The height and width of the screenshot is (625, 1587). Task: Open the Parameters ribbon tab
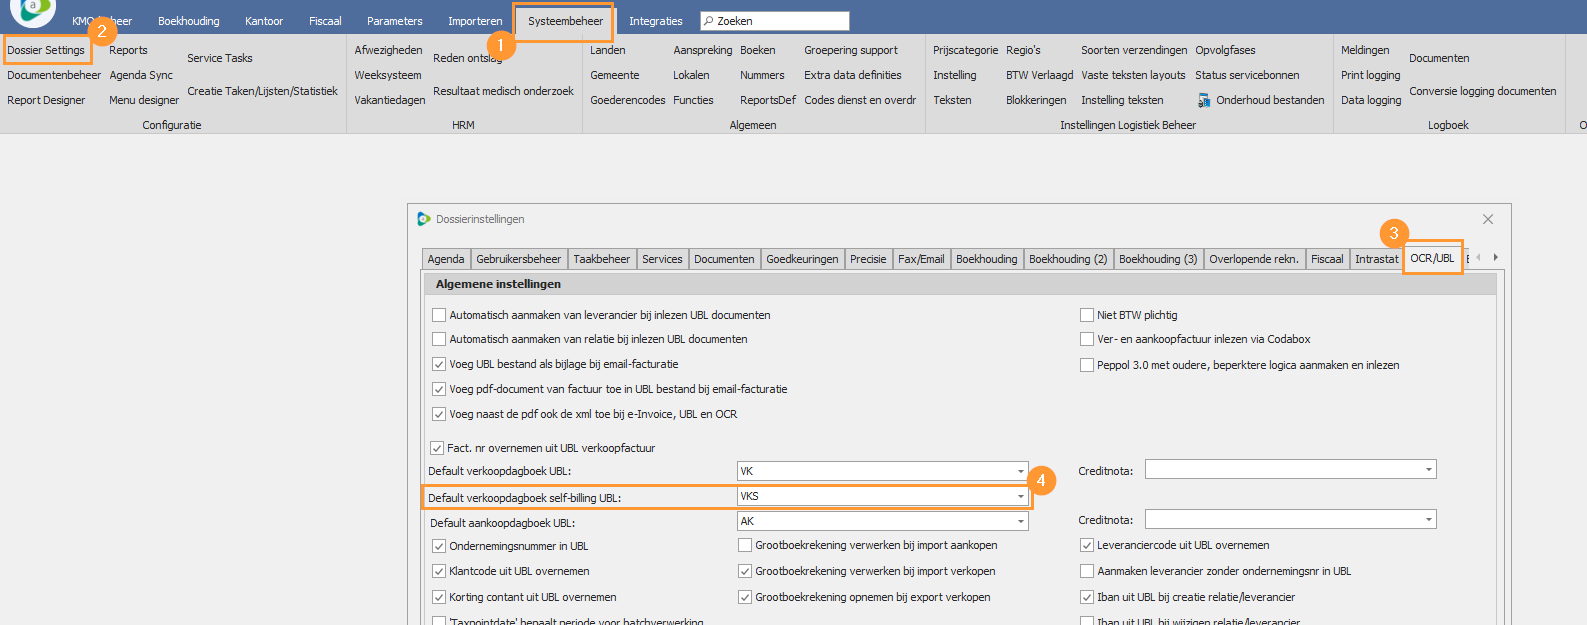(395, 21)
